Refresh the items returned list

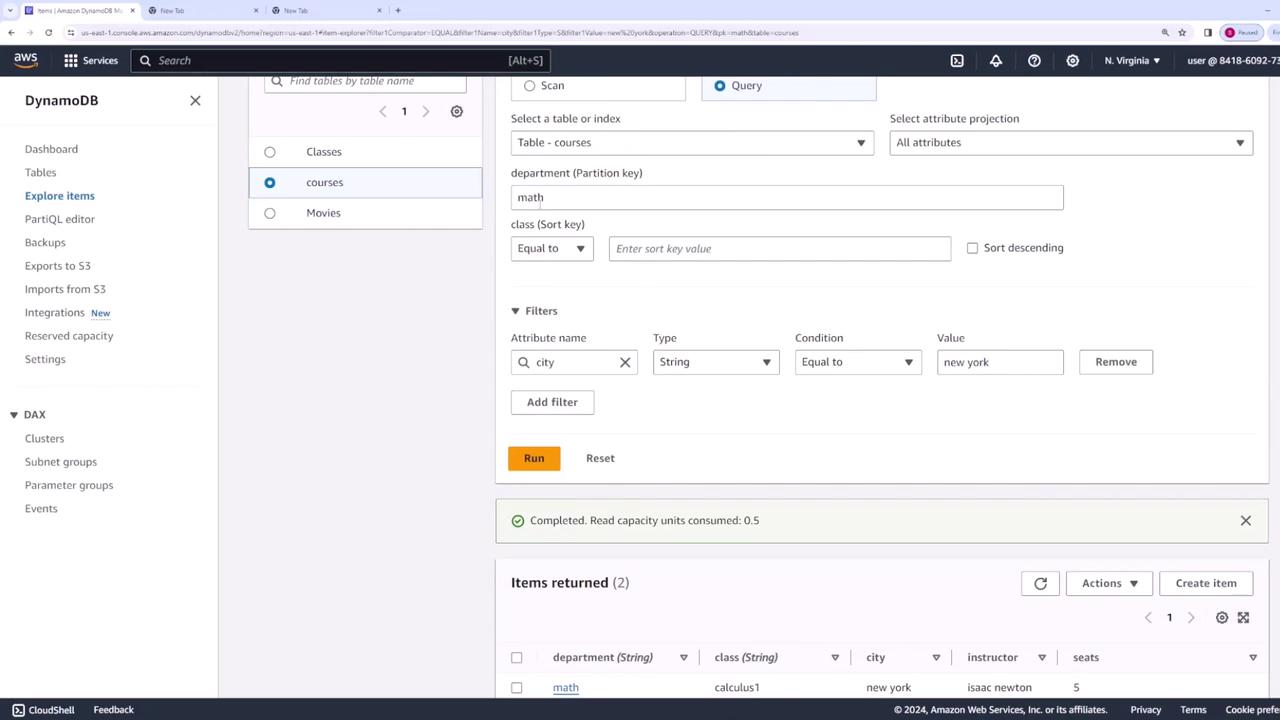1040,583
